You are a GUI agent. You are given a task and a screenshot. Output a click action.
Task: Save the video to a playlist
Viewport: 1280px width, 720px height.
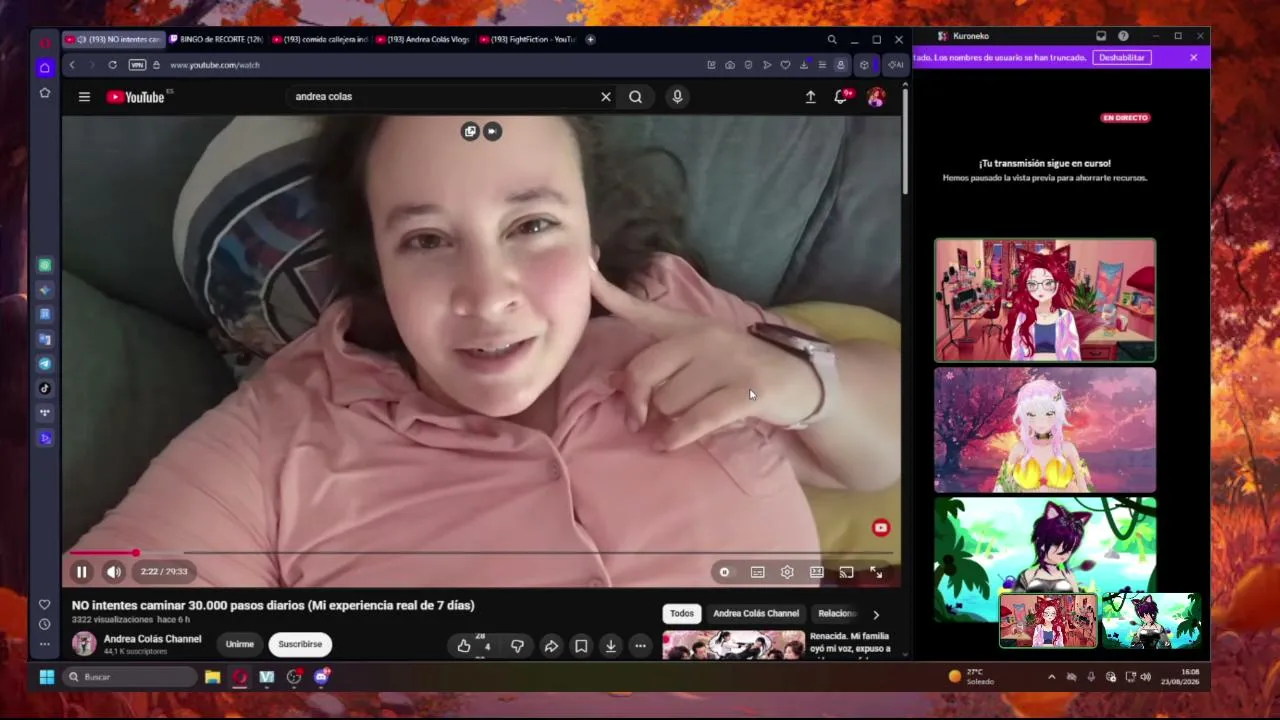coord(581,646)
